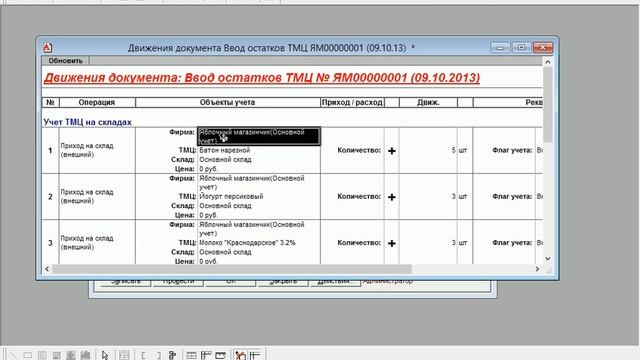Click row number 2 cell

[51, 197]
